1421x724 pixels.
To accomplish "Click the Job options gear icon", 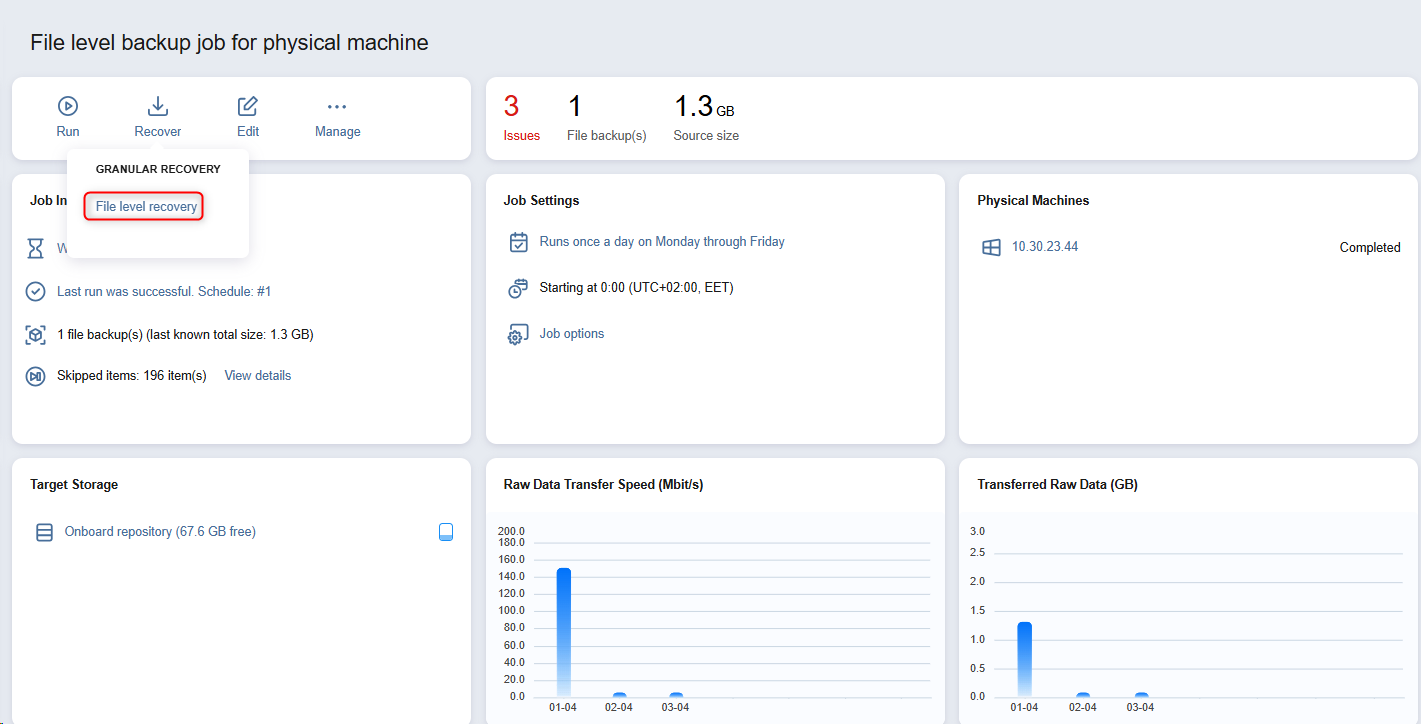I will [518, 334].
